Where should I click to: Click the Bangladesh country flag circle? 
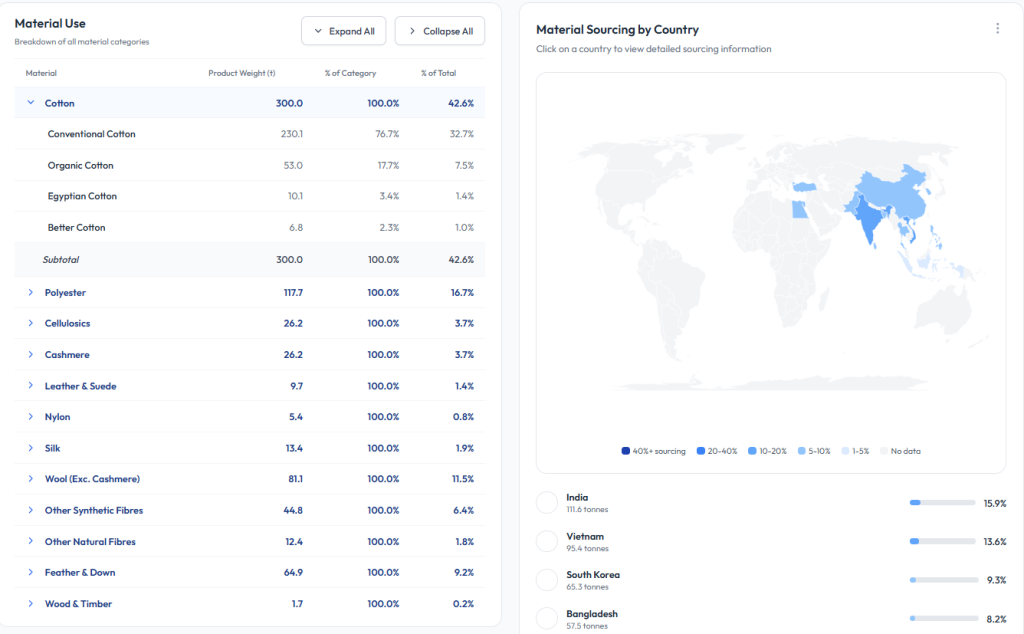[x=547, y=618]
